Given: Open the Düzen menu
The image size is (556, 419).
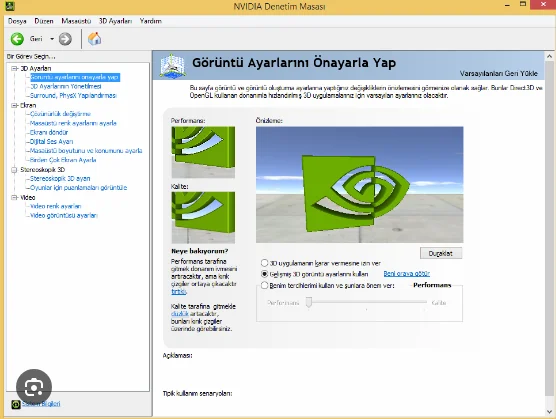Looking at the screenshot, I should click(44, 21).
